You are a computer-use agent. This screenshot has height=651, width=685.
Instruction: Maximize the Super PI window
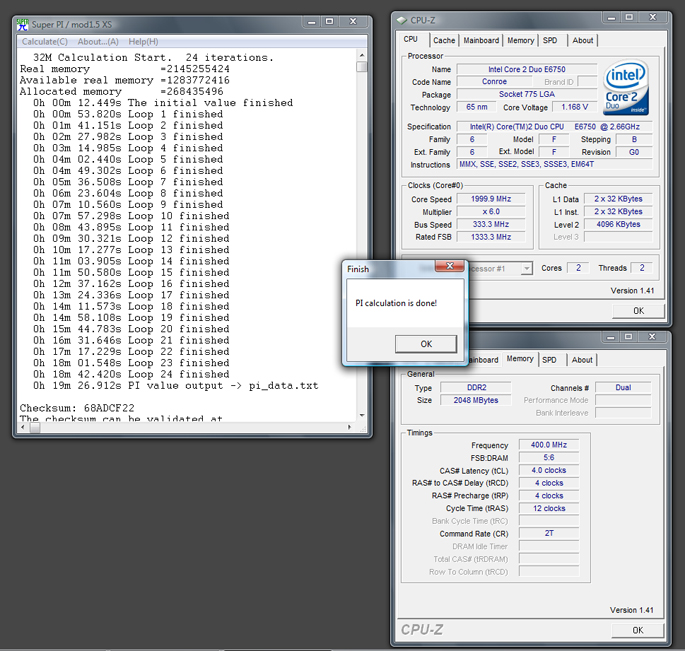pyautogui.click(x=329, y=22)
